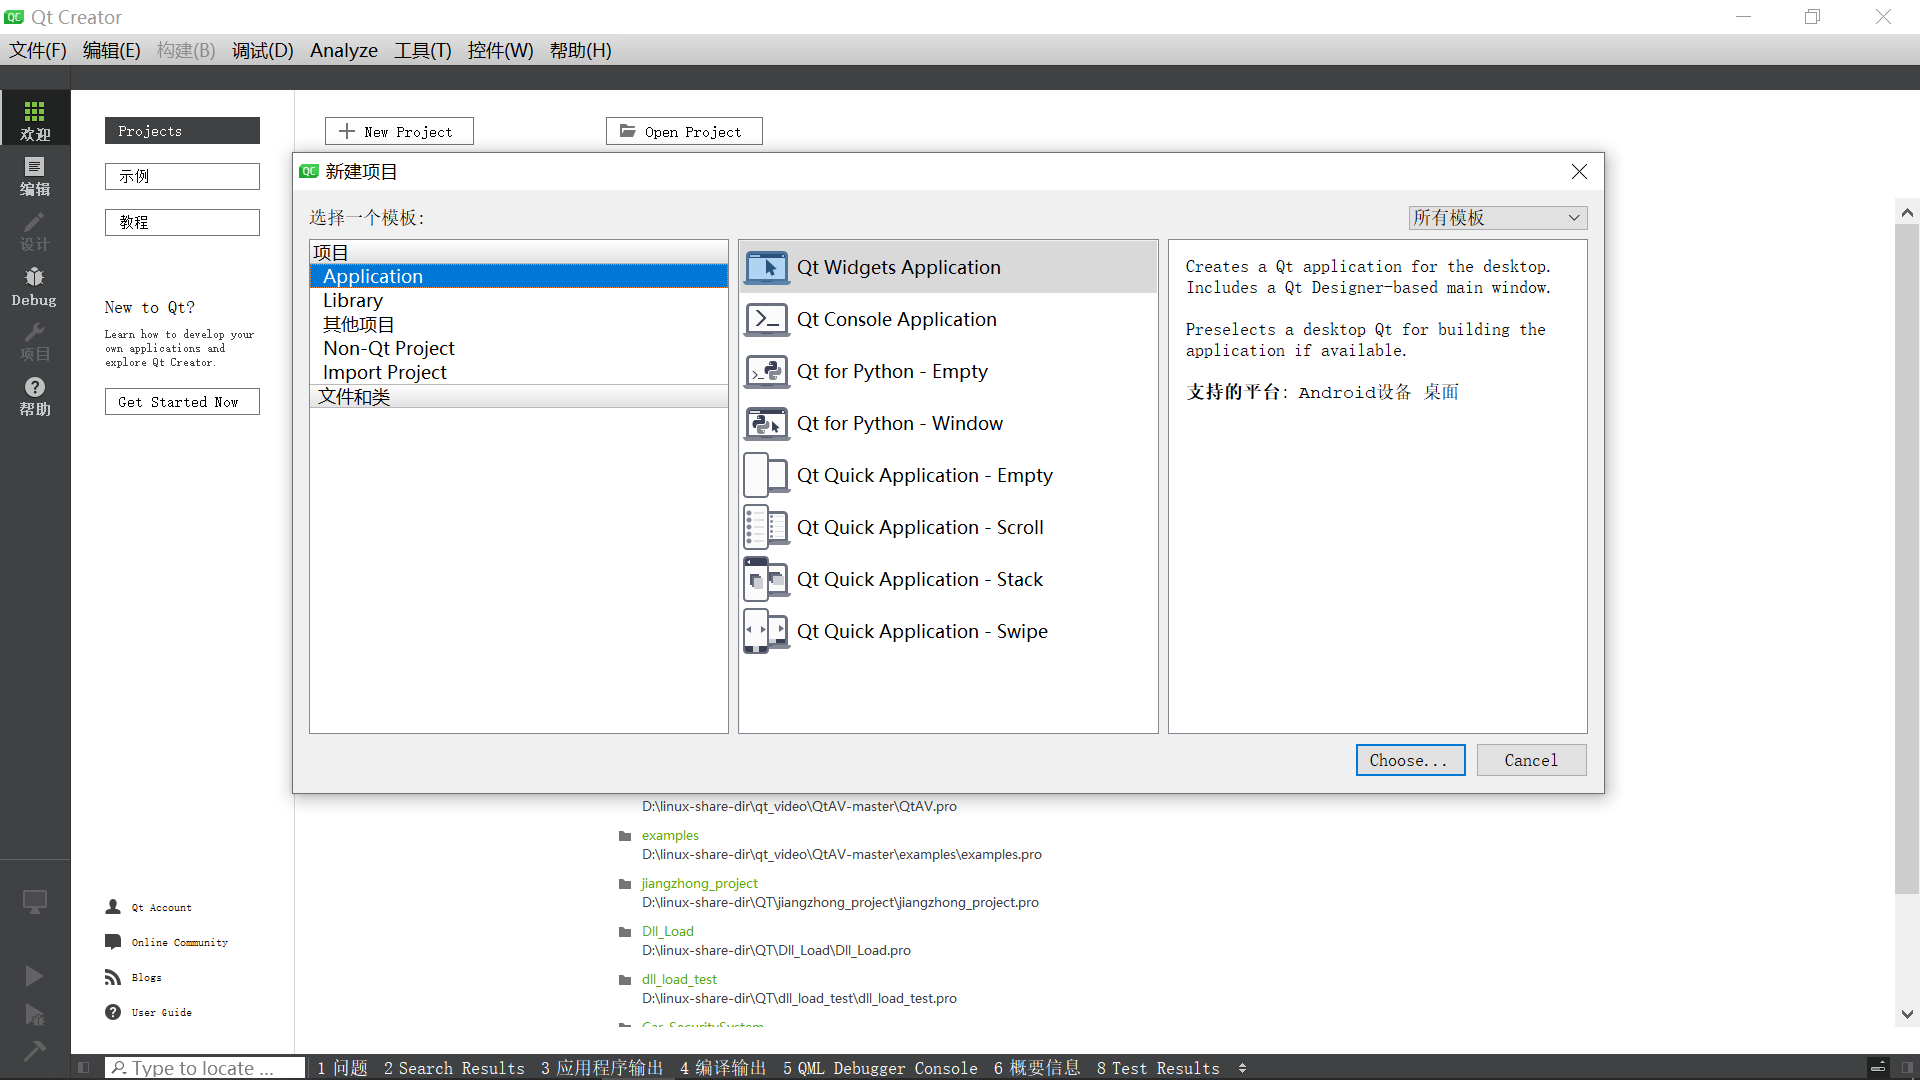Toggle the progress details button in status bar
The width and height of the screenshot is (1920, 1080).
click(1878, 1068)
